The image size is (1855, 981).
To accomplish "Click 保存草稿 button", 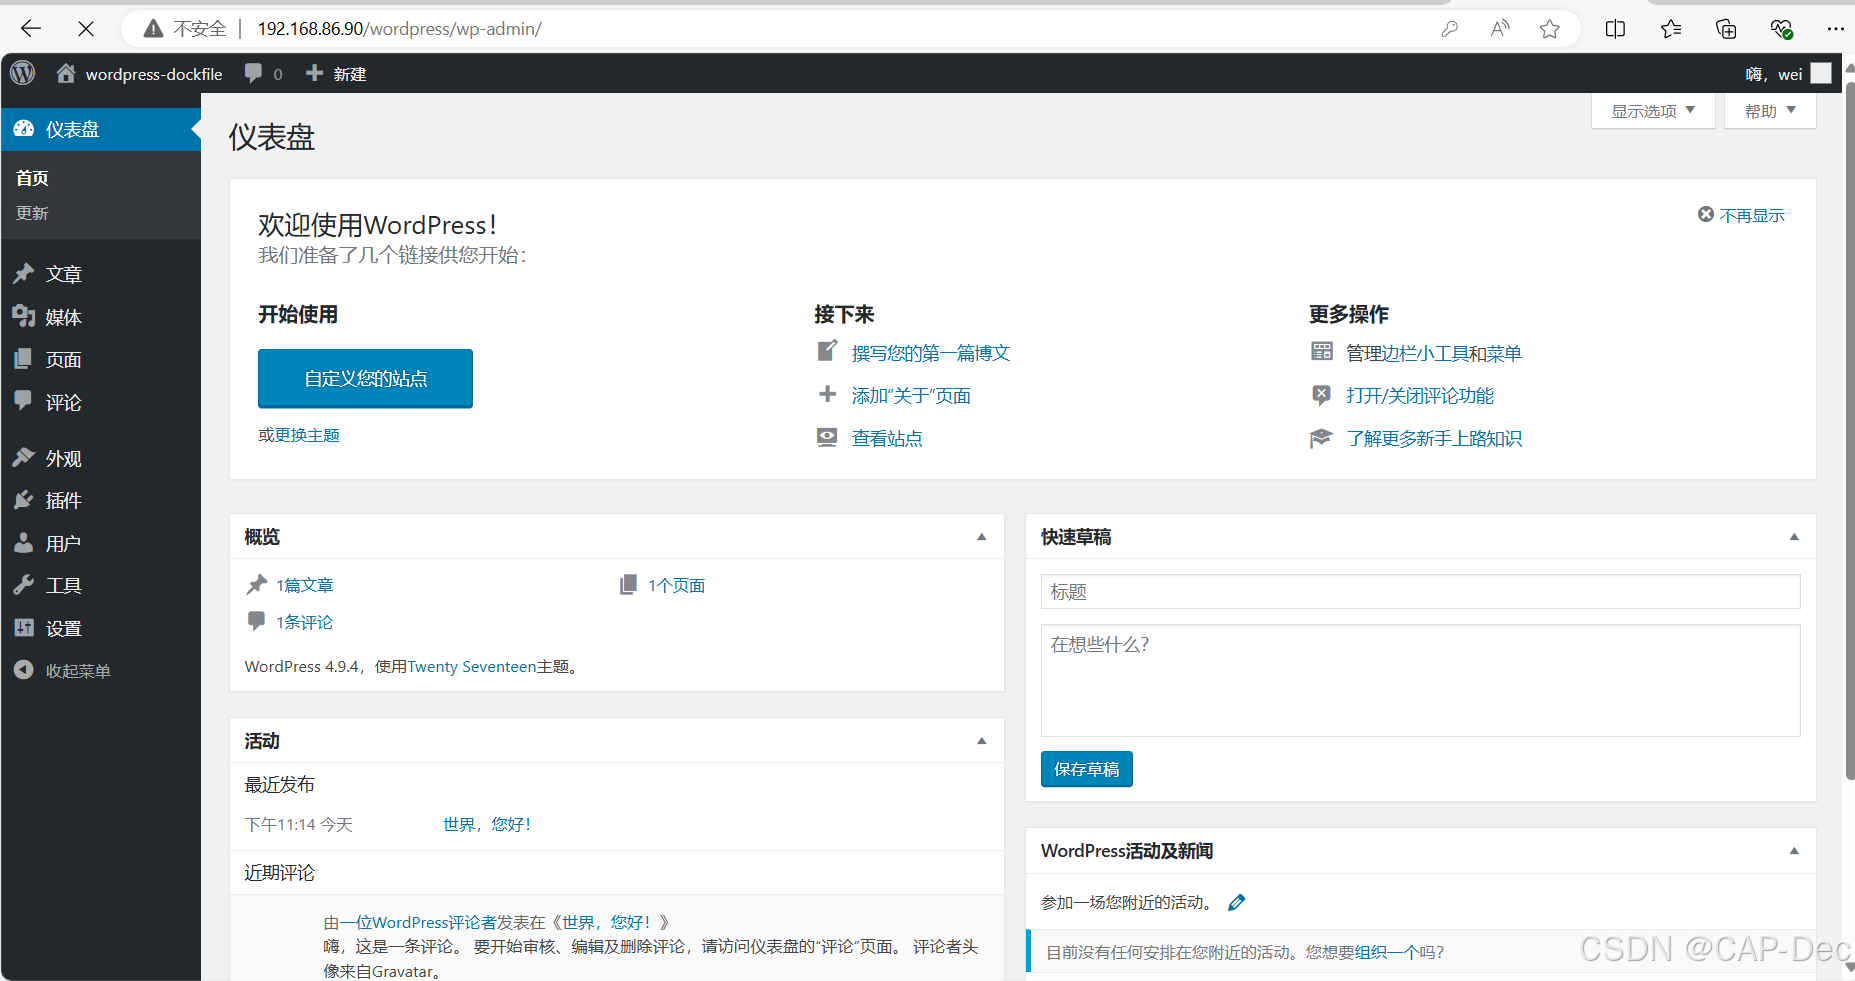I will click(1087, 769).
